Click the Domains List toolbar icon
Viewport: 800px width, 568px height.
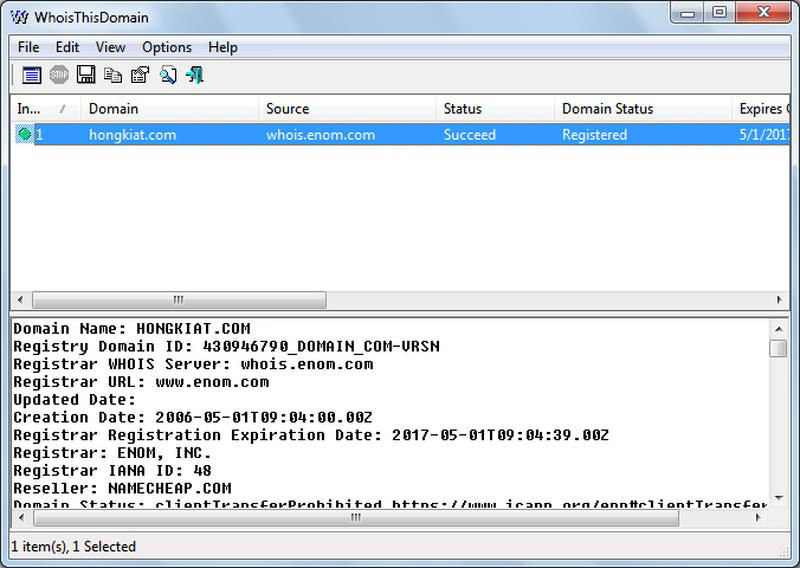pos(32,75)
